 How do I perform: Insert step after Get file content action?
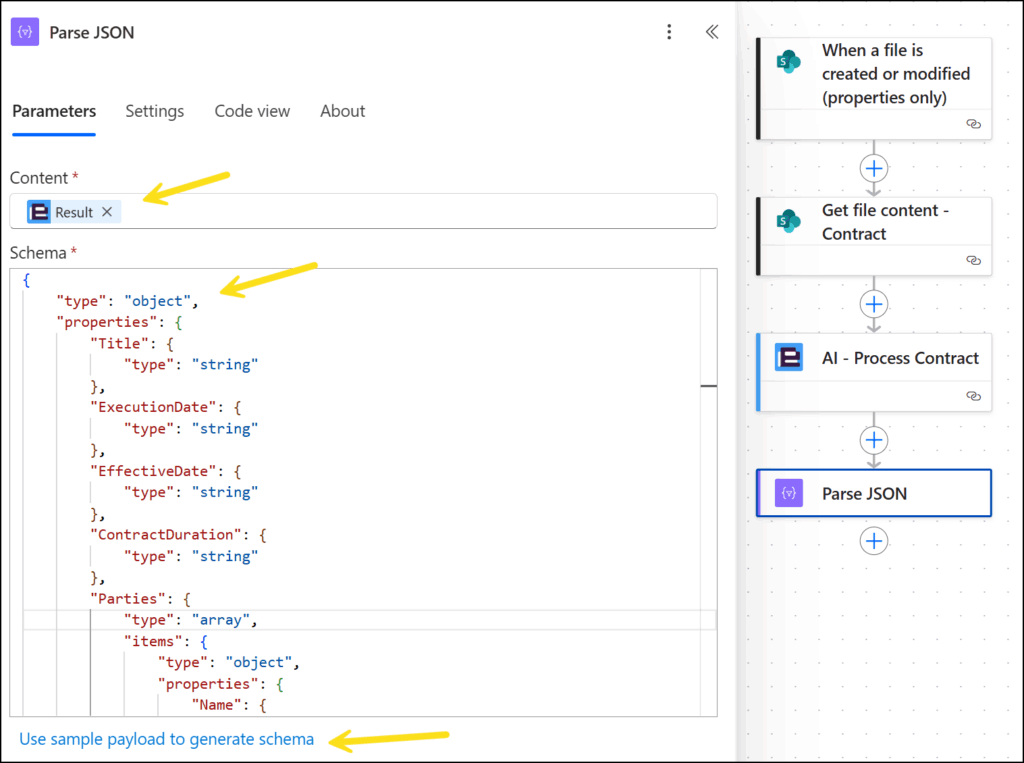pyautogui.click(x=874, y=304)
